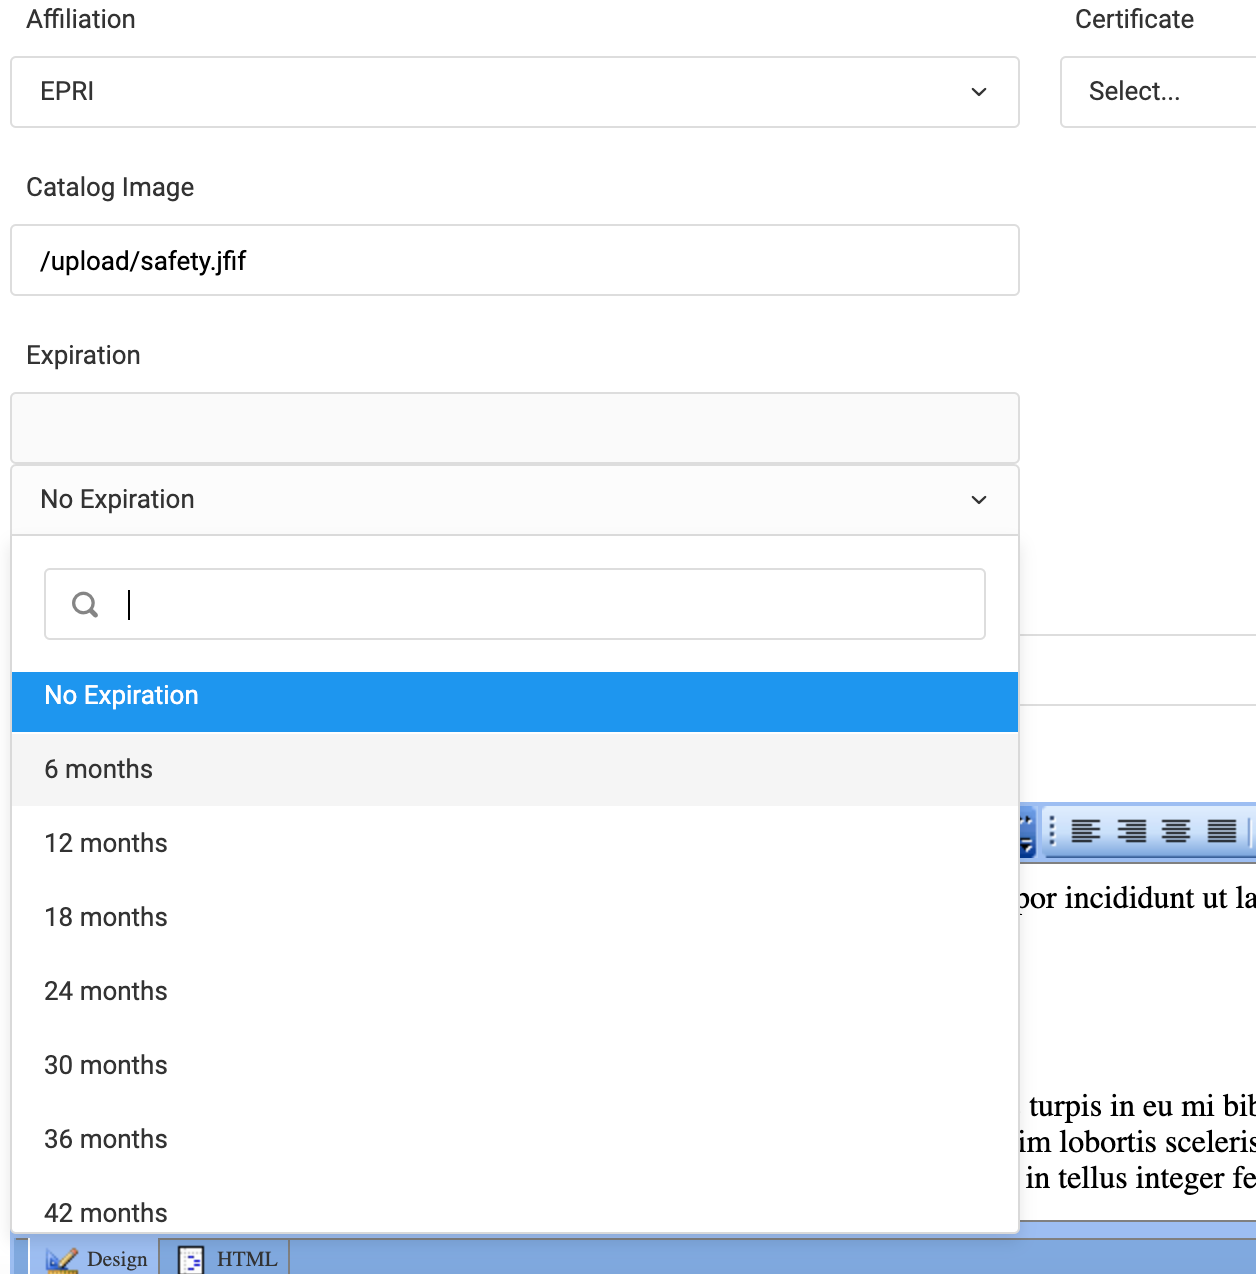Switch to the Design tab
1256x1274 pixels.
pyautogui.click(x=118, y=1258)
